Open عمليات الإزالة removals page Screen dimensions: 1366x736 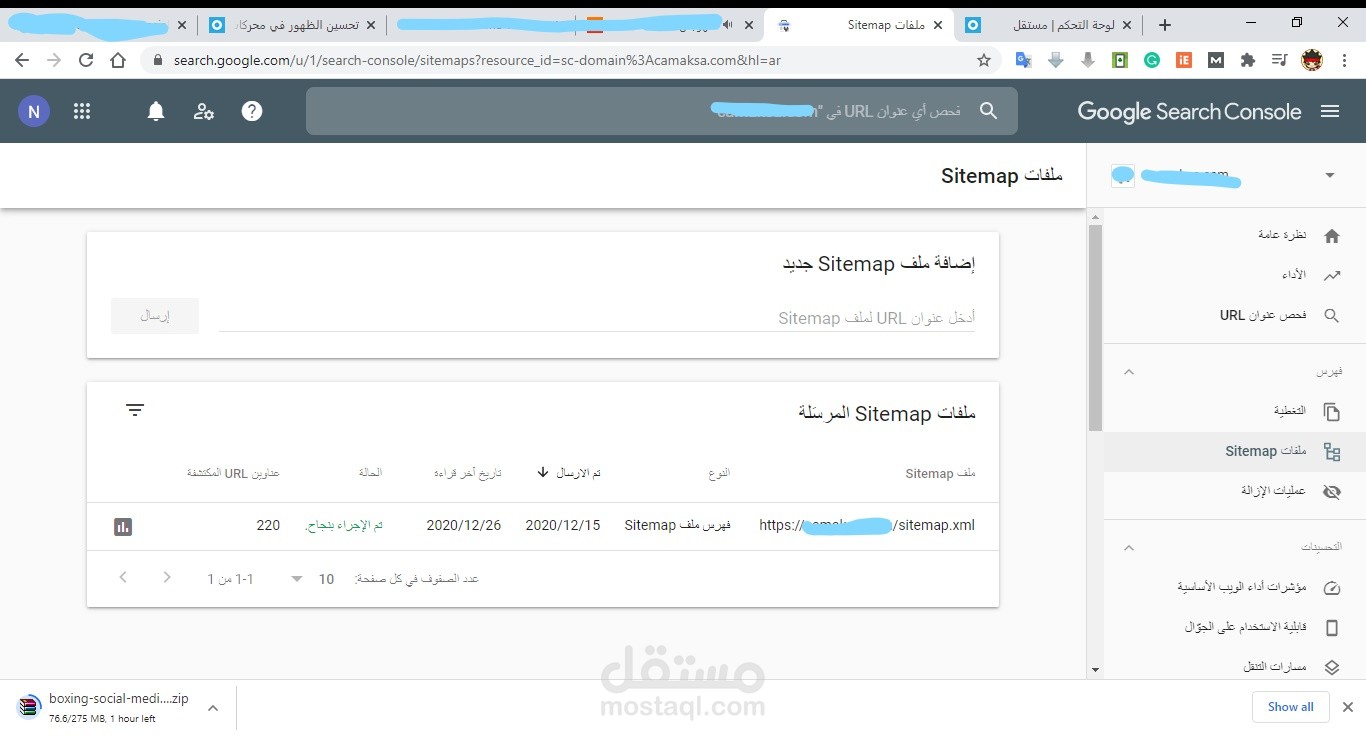tap(1235, 491)
